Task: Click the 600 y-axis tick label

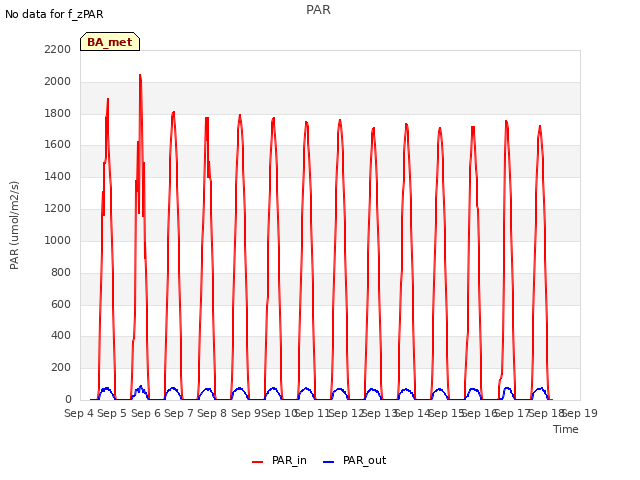Action: pos(61,304)
